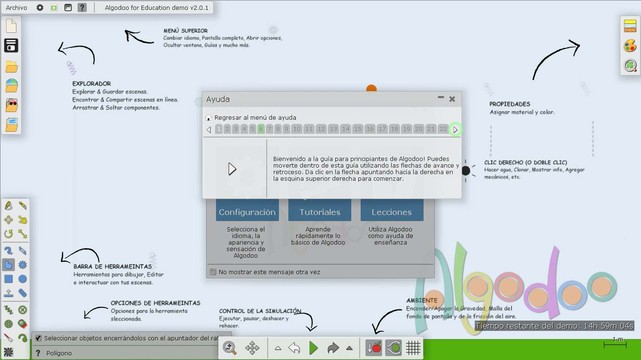Select the Pan view tool
The image size is (641, 360).
point(252,348)
